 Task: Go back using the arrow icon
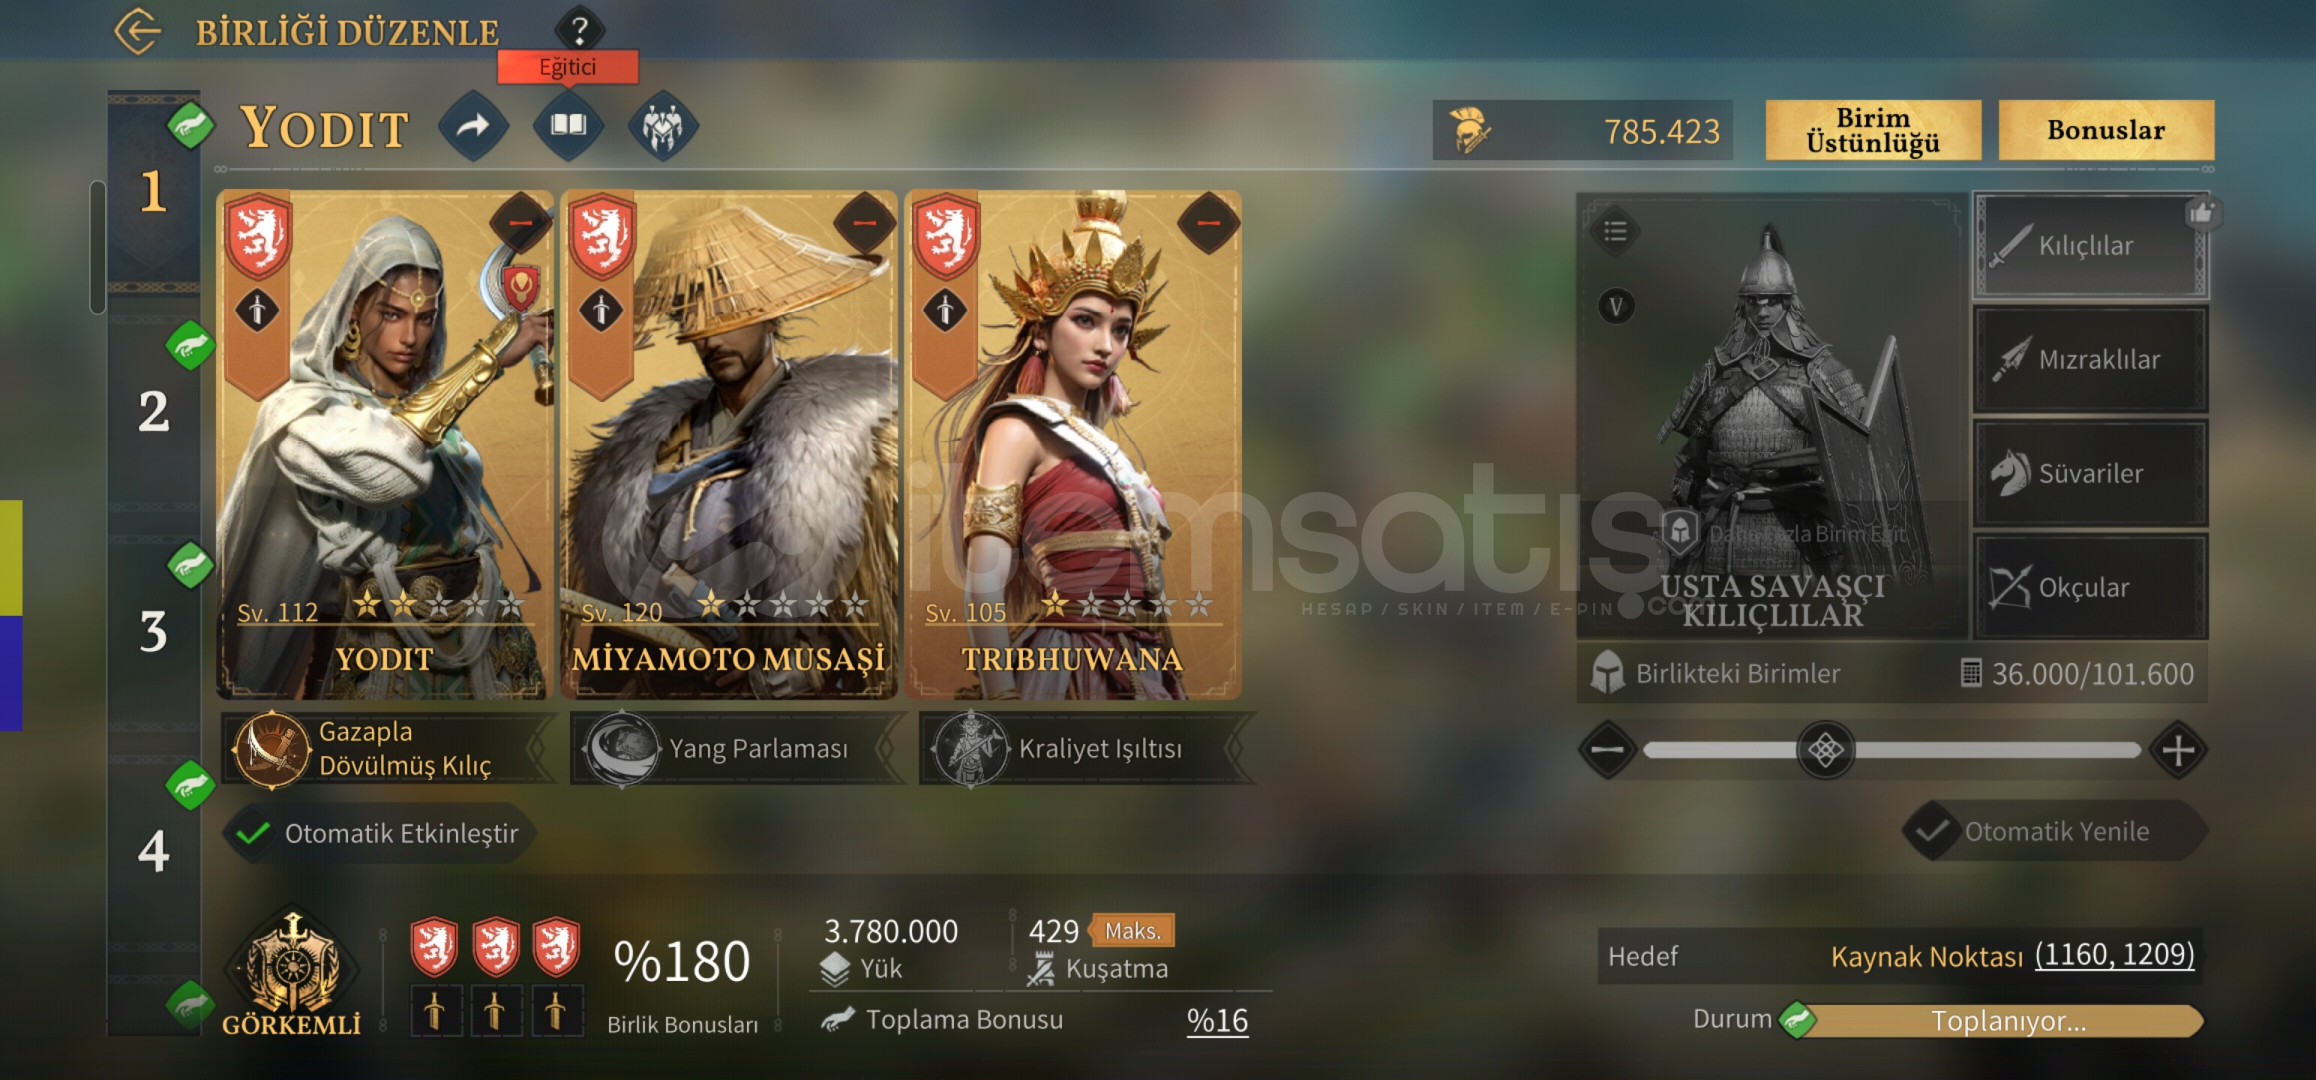[137, 31]
